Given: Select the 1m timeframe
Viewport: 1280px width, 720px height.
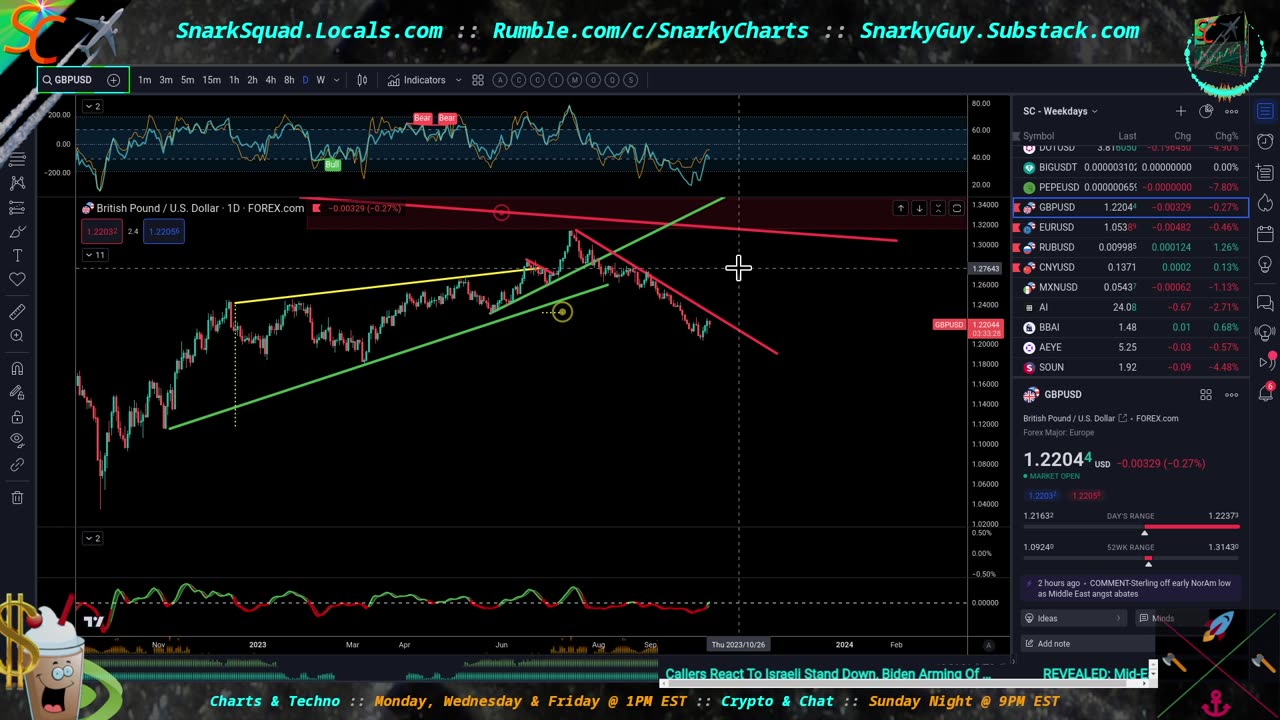Looking at the screenshot, I should [144, 80].
